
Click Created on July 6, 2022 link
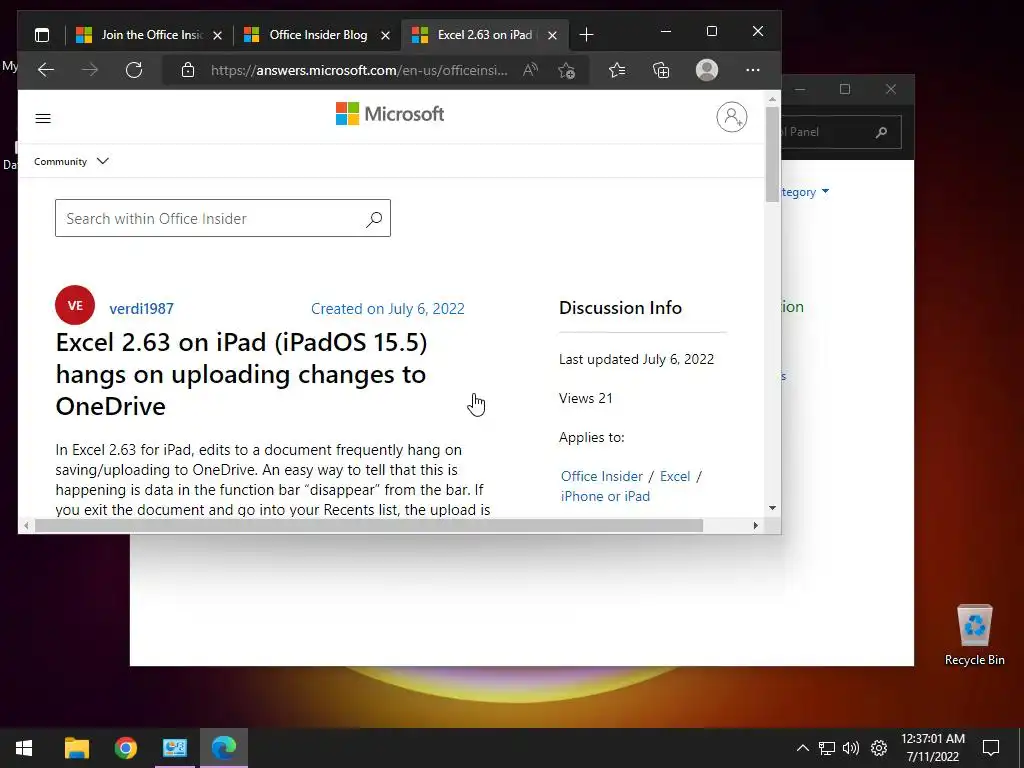tap(387, 308)
